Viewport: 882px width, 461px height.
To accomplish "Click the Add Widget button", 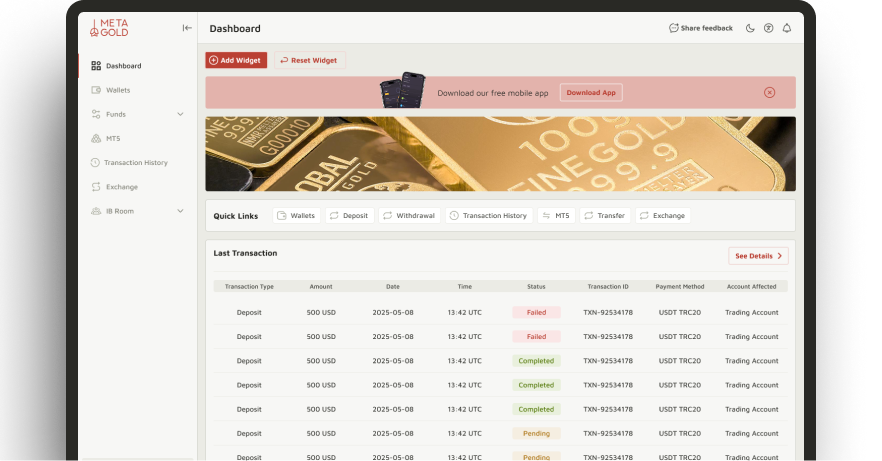I will [x=236, y=60].
